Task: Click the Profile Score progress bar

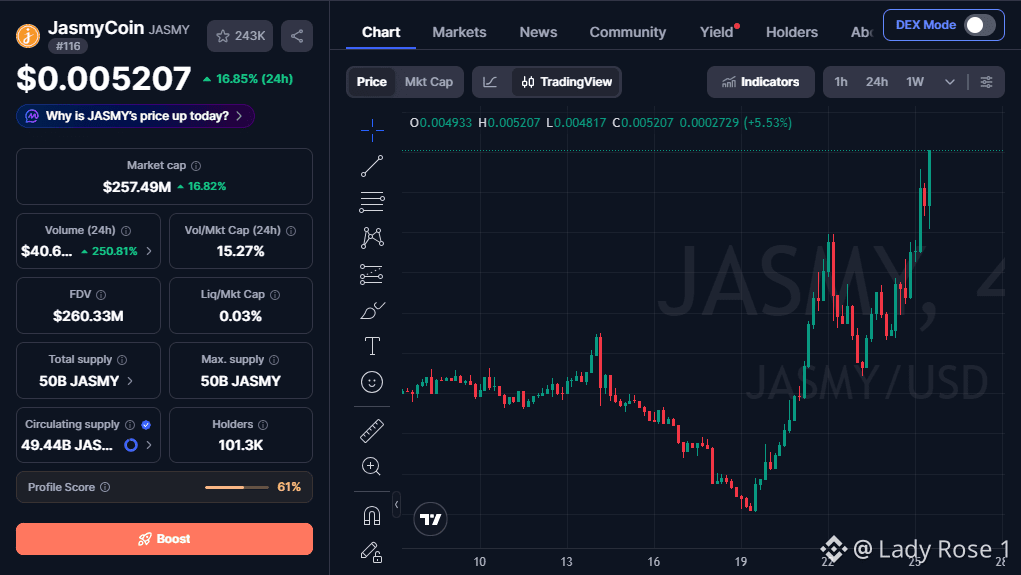Action: click(x=236, y=487)
